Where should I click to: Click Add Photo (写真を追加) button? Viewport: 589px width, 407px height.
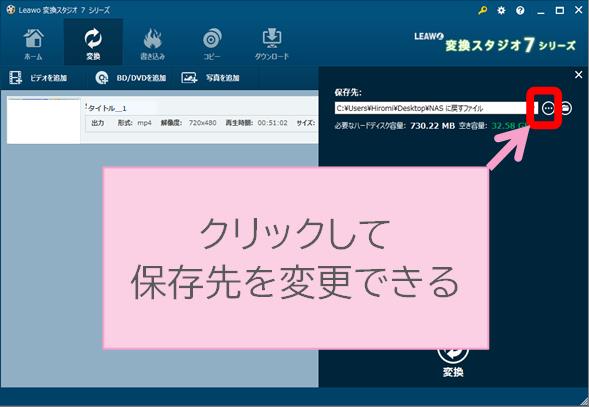(x=210, y=78)
